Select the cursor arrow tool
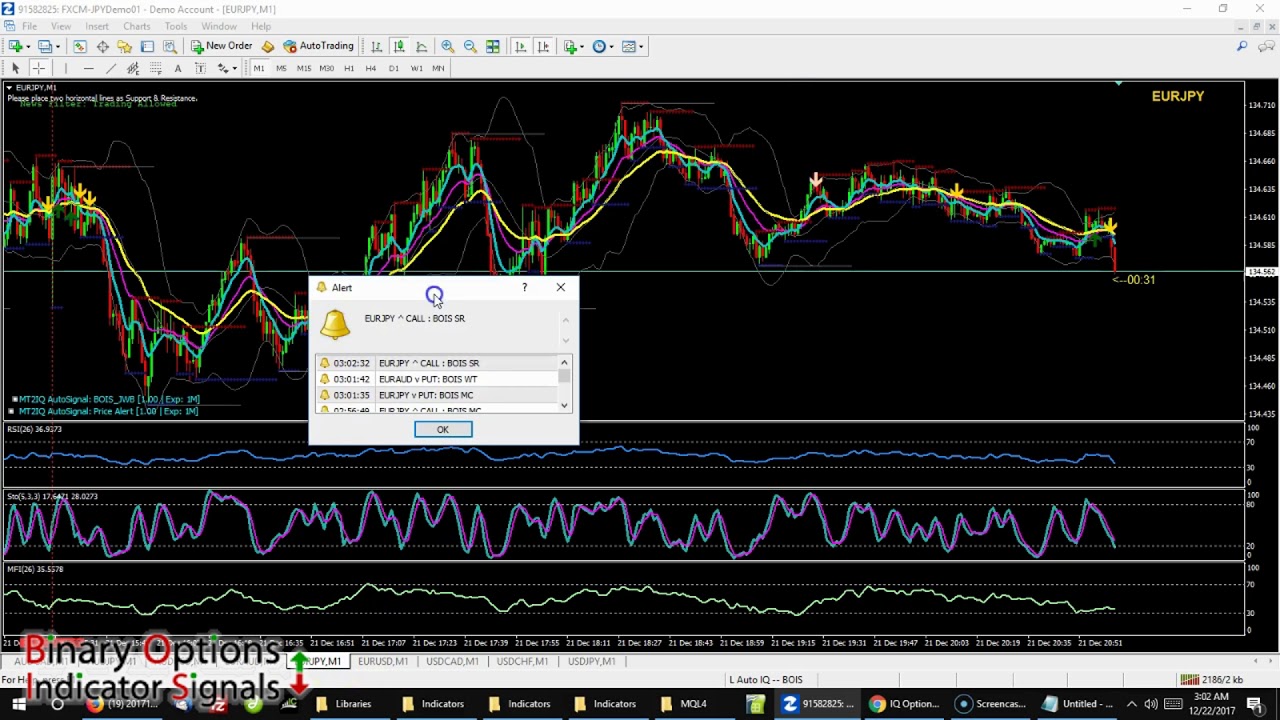 (x=15, y=68)
